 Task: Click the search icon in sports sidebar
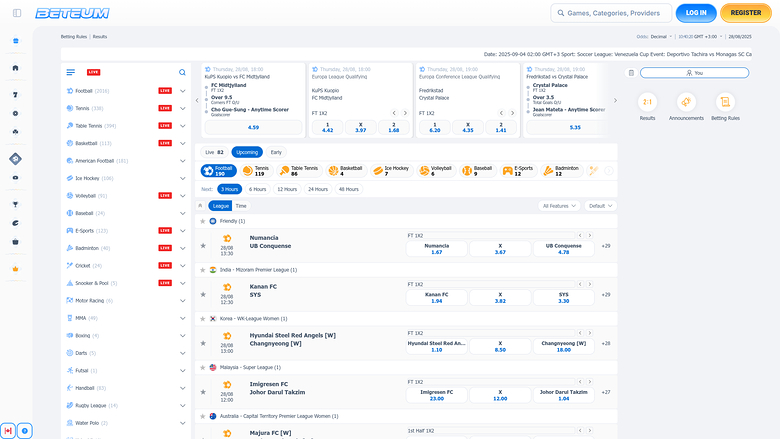coord(182,73)
